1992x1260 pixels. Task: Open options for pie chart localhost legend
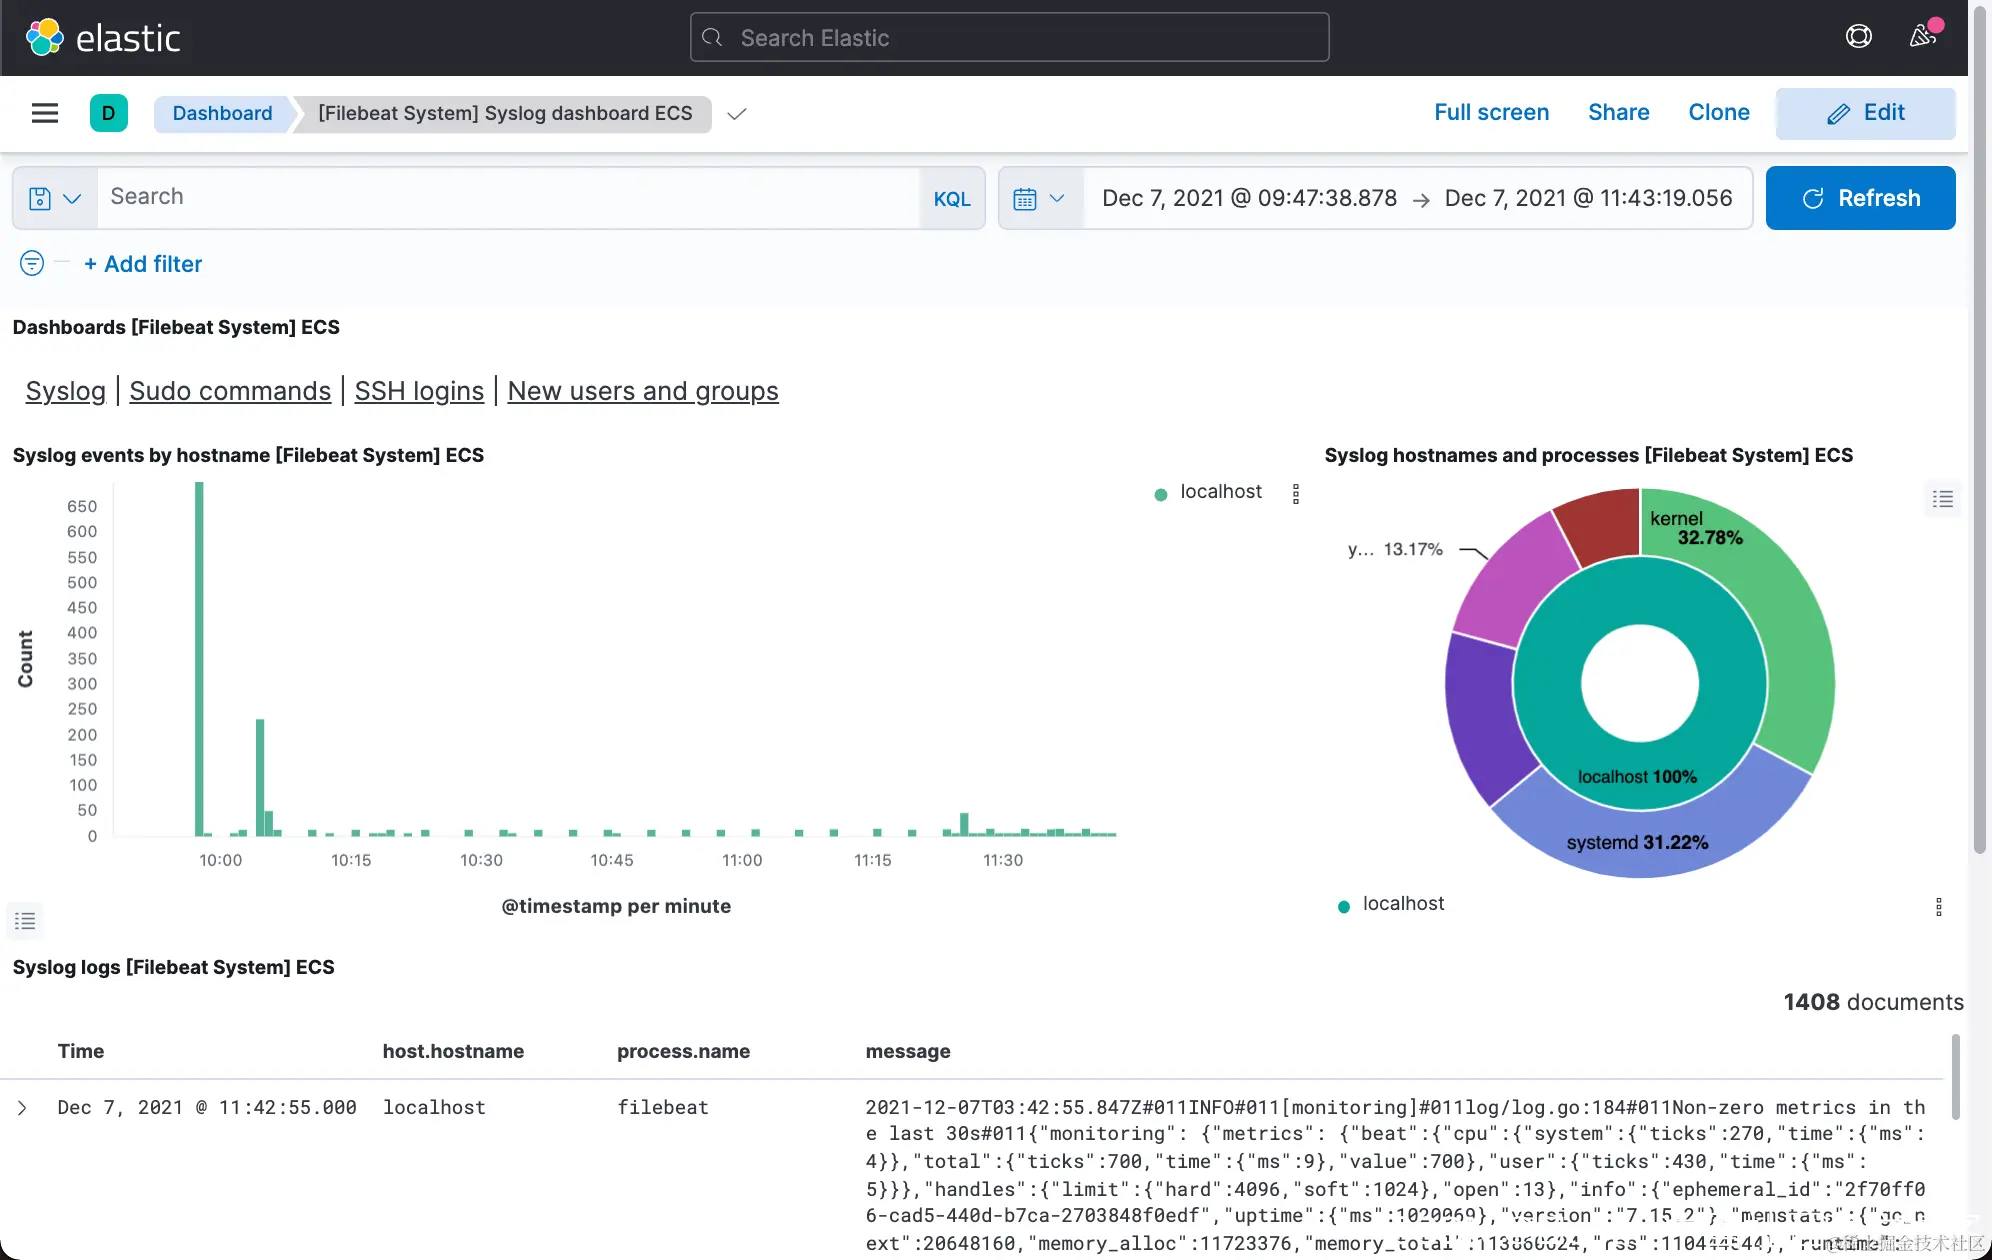[1938, 906]
